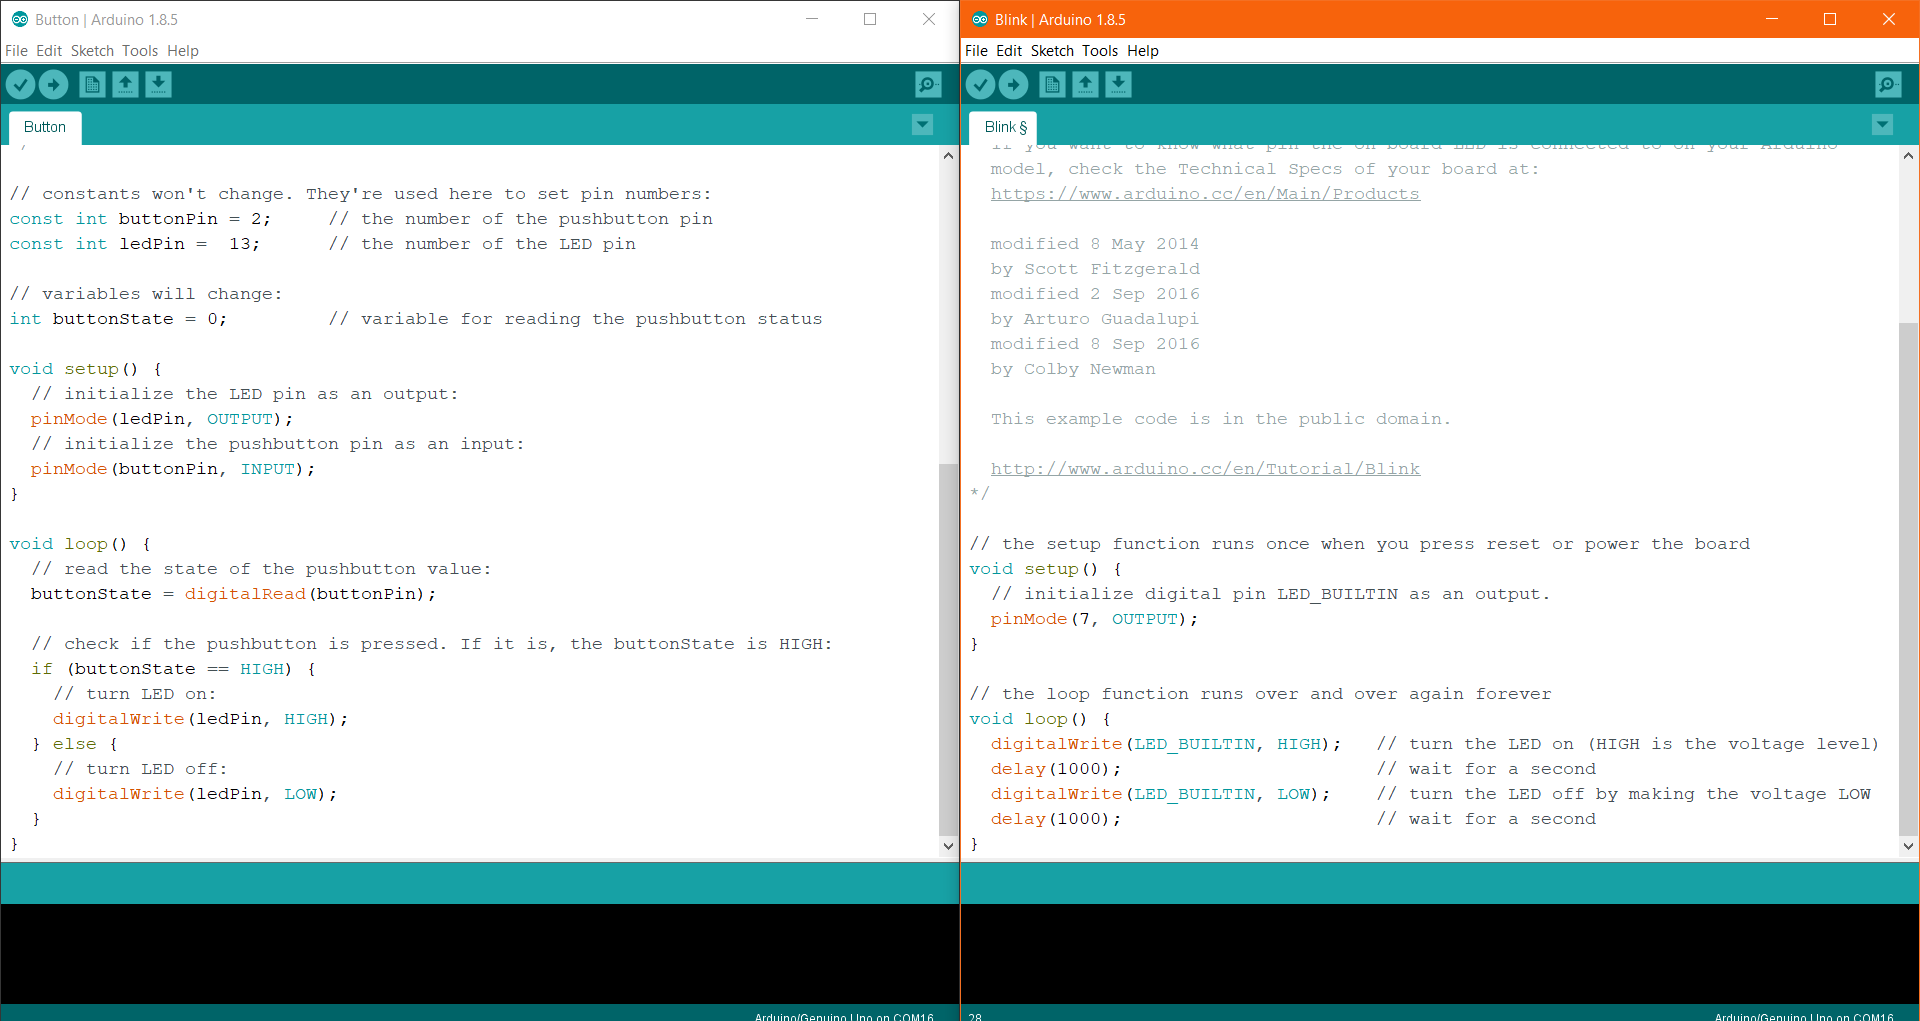
Task: Click Verify icon in Button window
Action: coord(20,85)
